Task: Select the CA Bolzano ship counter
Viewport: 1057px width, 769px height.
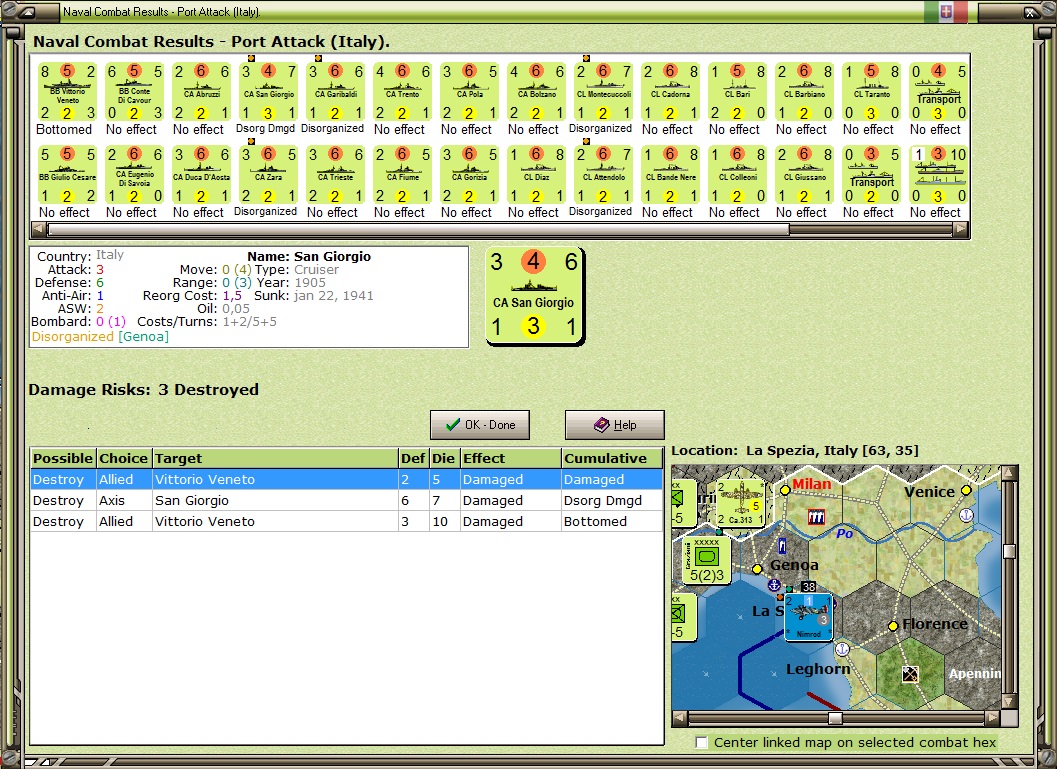Action: coord(536,92)
